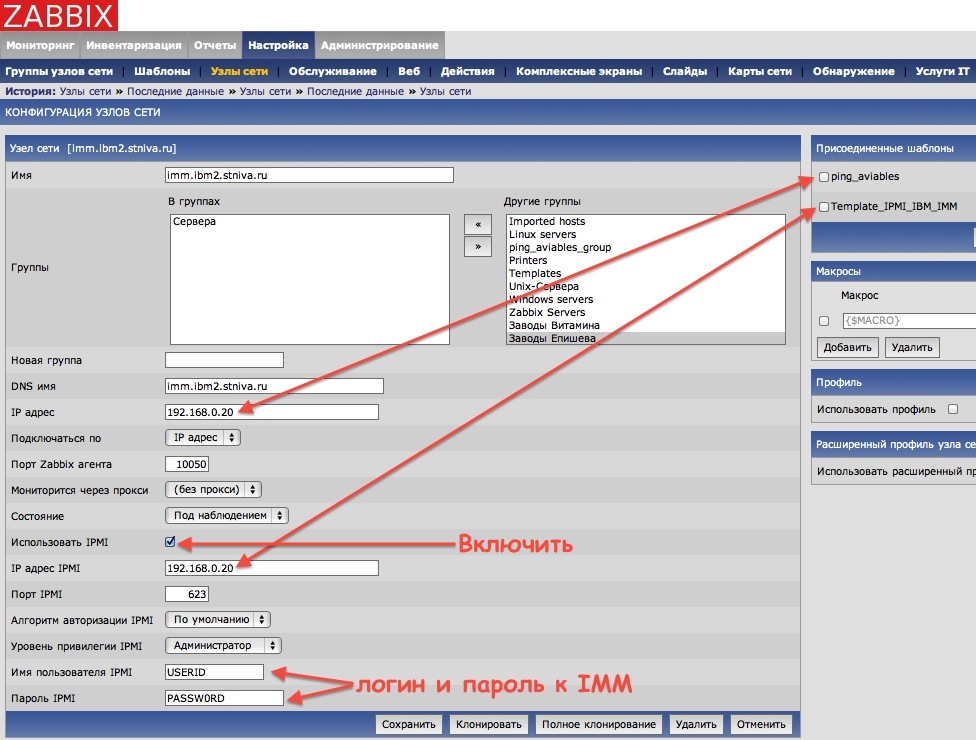Enable the Использовать профиль checkbox
The height and width of the screenshot is (740, 976).
point(952,409)
